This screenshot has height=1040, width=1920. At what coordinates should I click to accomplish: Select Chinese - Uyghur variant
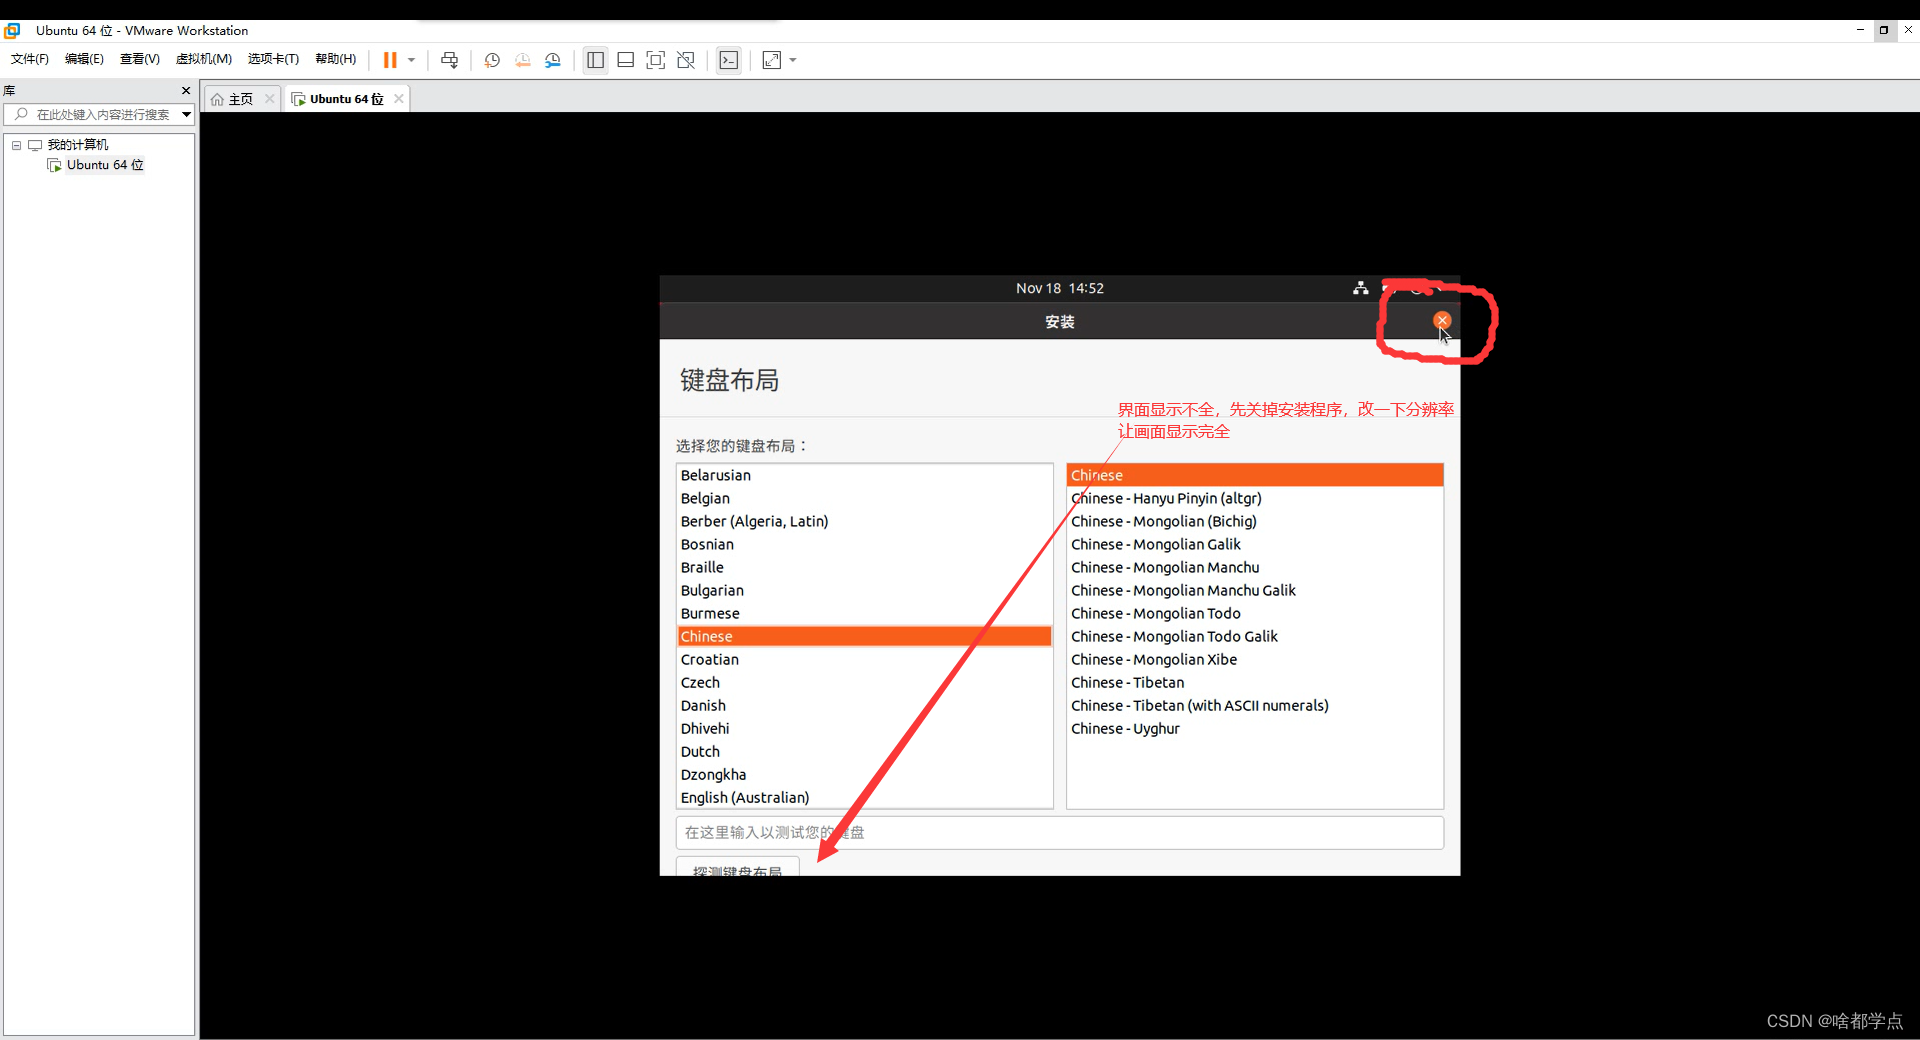click(1255, 728)
